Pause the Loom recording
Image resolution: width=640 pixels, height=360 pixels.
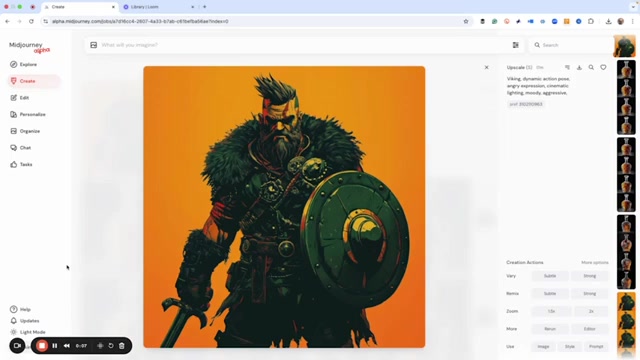[55, 346]
